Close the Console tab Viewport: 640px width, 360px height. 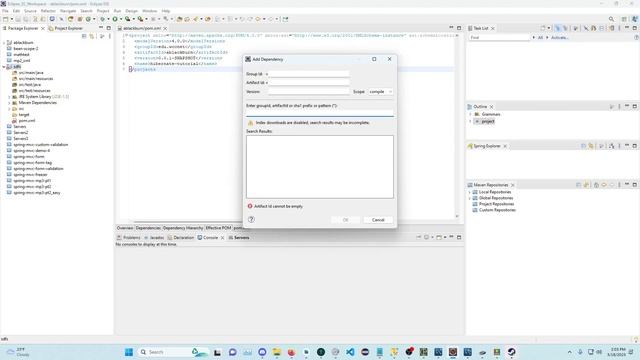point(222,238)
